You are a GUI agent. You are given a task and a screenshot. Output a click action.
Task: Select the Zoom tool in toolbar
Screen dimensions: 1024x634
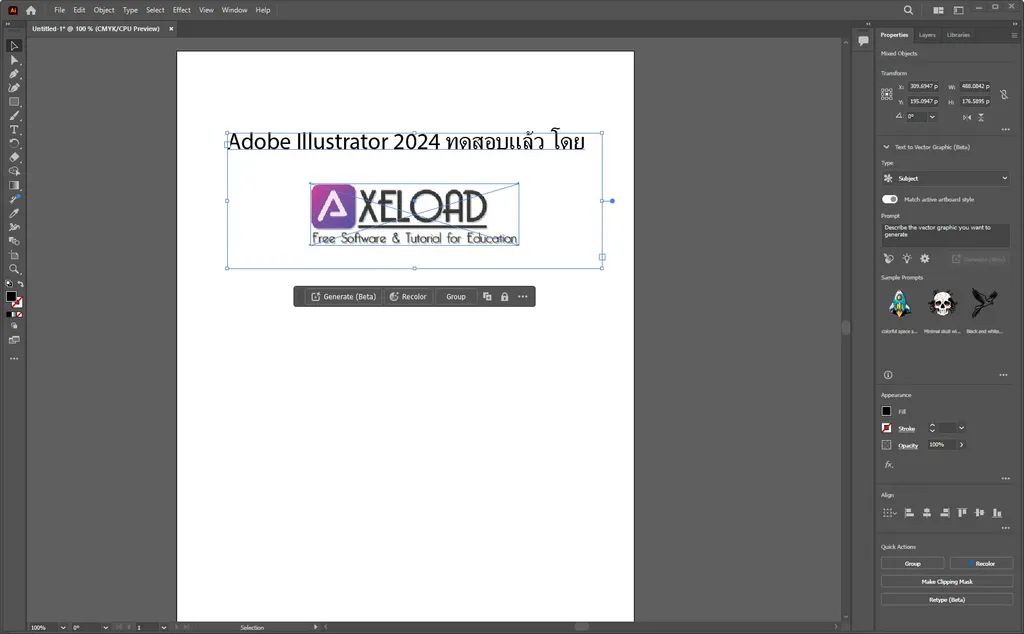click(14, 269)
